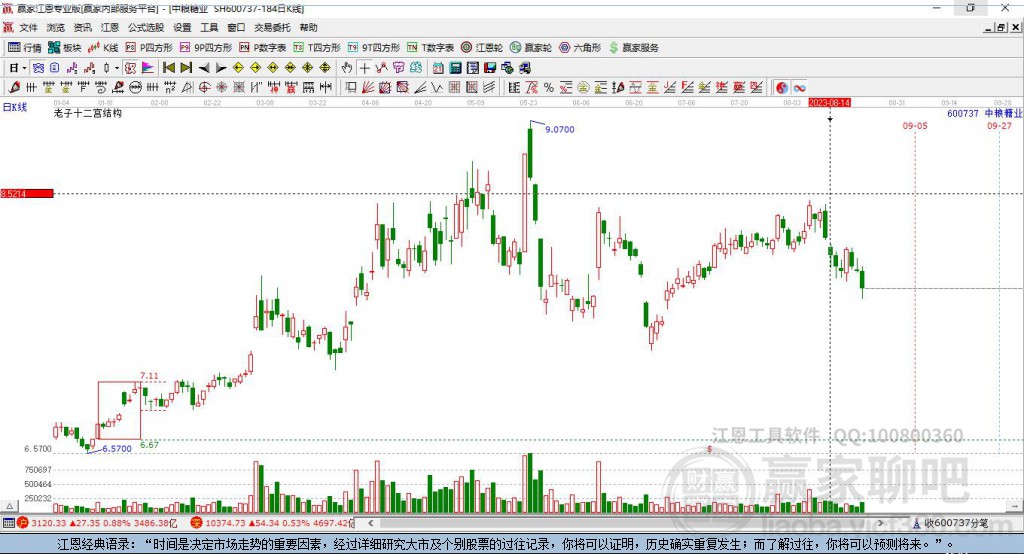Select the fan lines drawing tool

coord(368,88)
